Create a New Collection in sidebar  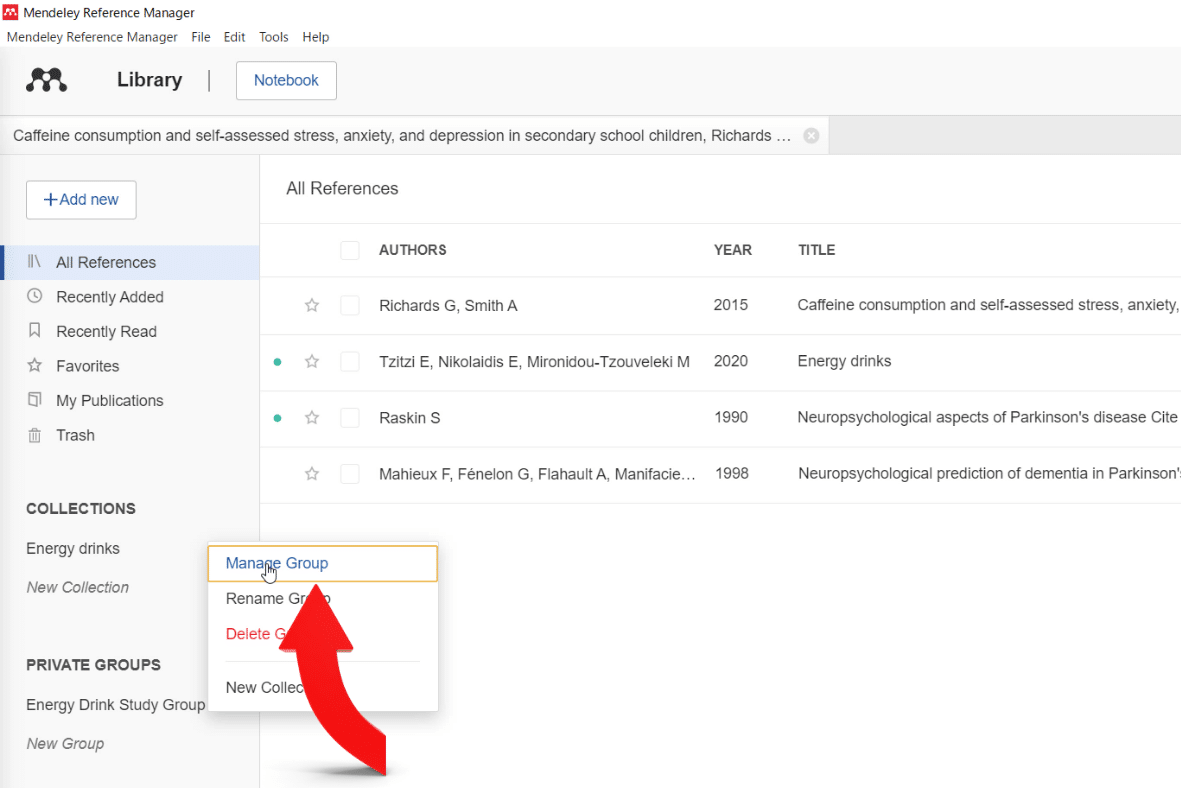(x=78, y=588)
